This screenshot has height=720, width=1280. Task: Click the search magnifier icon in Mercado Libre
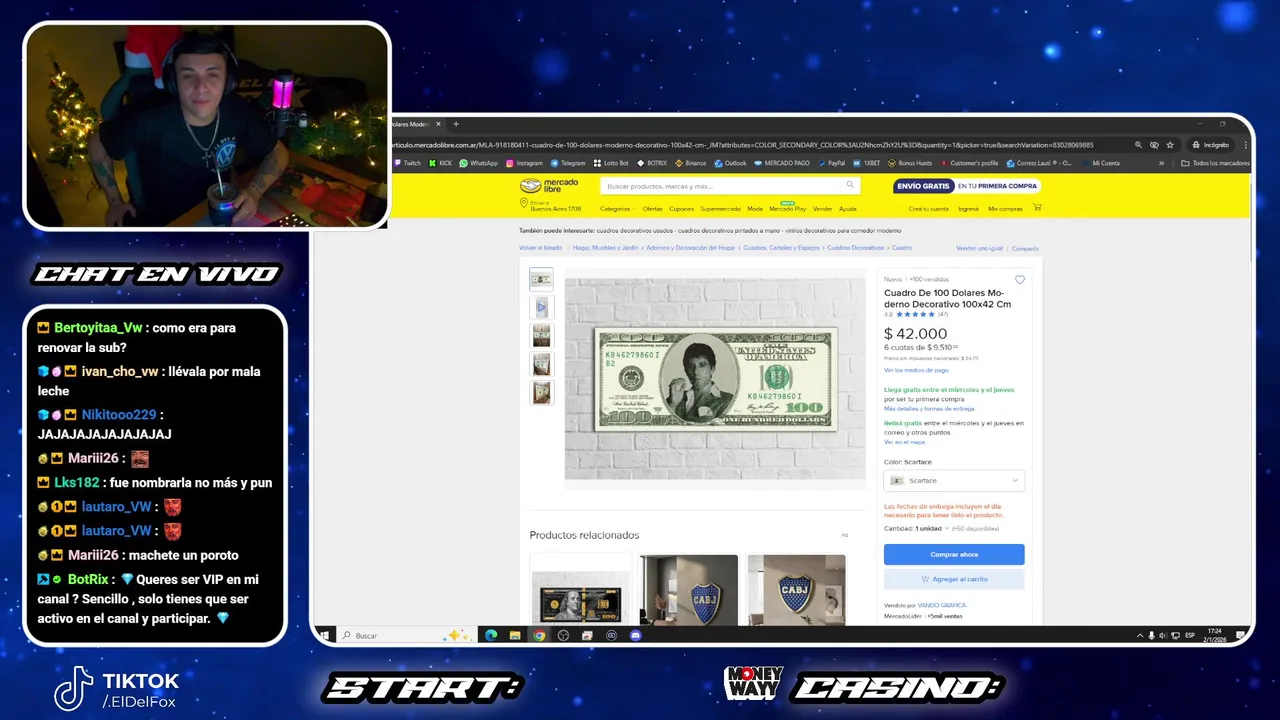coord(850,185)
